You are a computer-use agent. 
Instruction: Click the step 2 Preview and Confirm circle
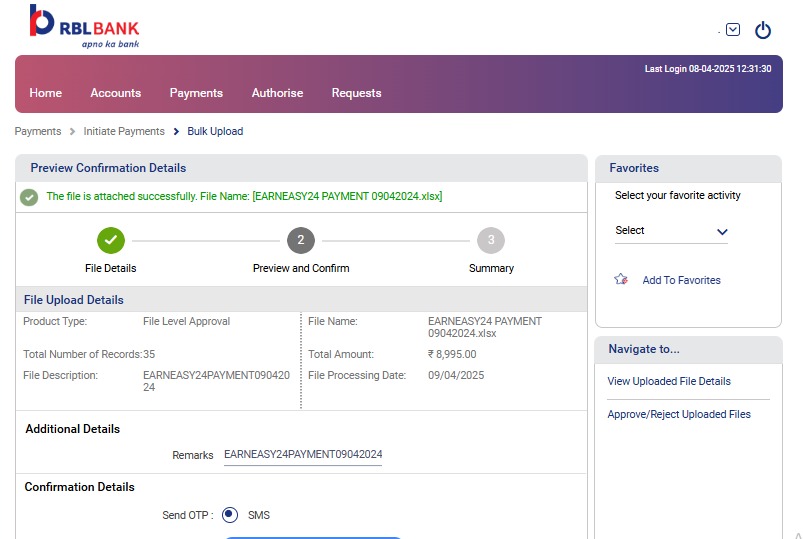[x=301, y=240]
